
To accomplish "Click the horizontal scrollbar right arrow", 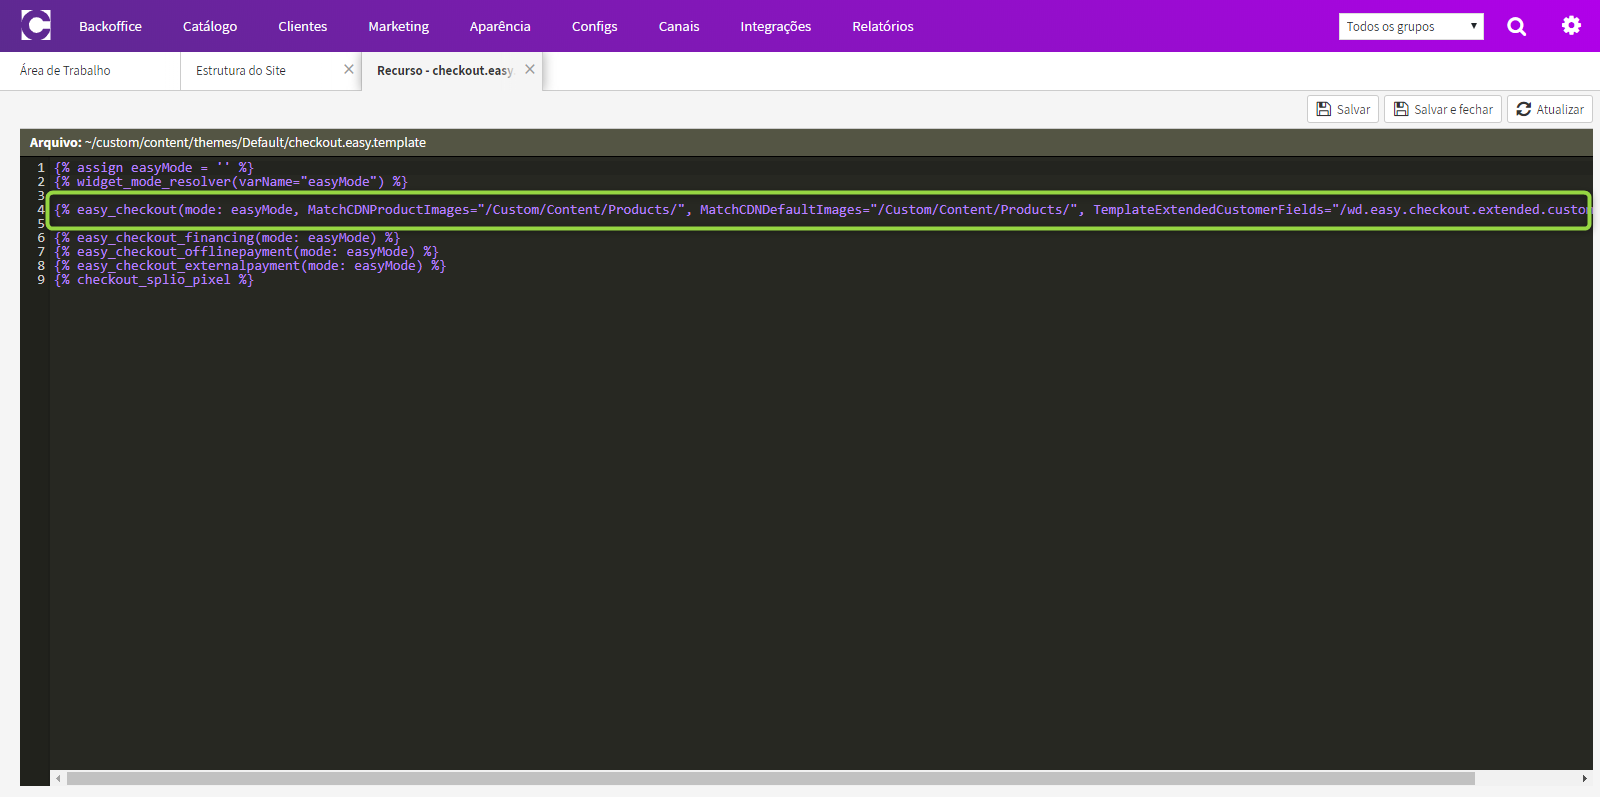I will (1584, 778).
